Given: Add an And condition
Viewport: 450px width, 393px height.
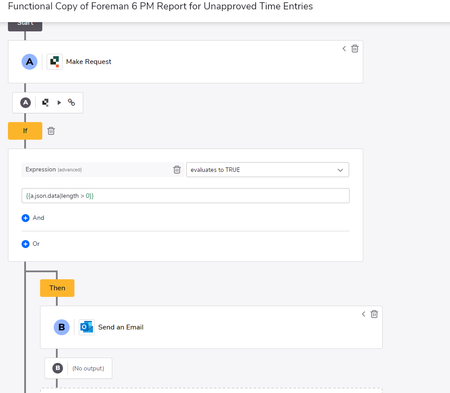Looking at the screenshot, I should point(33,218).
